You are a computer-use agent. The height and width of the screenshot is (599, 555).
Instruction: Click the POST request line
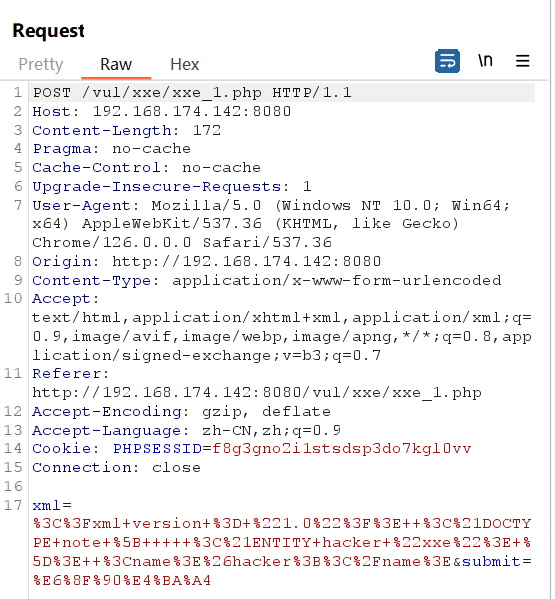192,93
